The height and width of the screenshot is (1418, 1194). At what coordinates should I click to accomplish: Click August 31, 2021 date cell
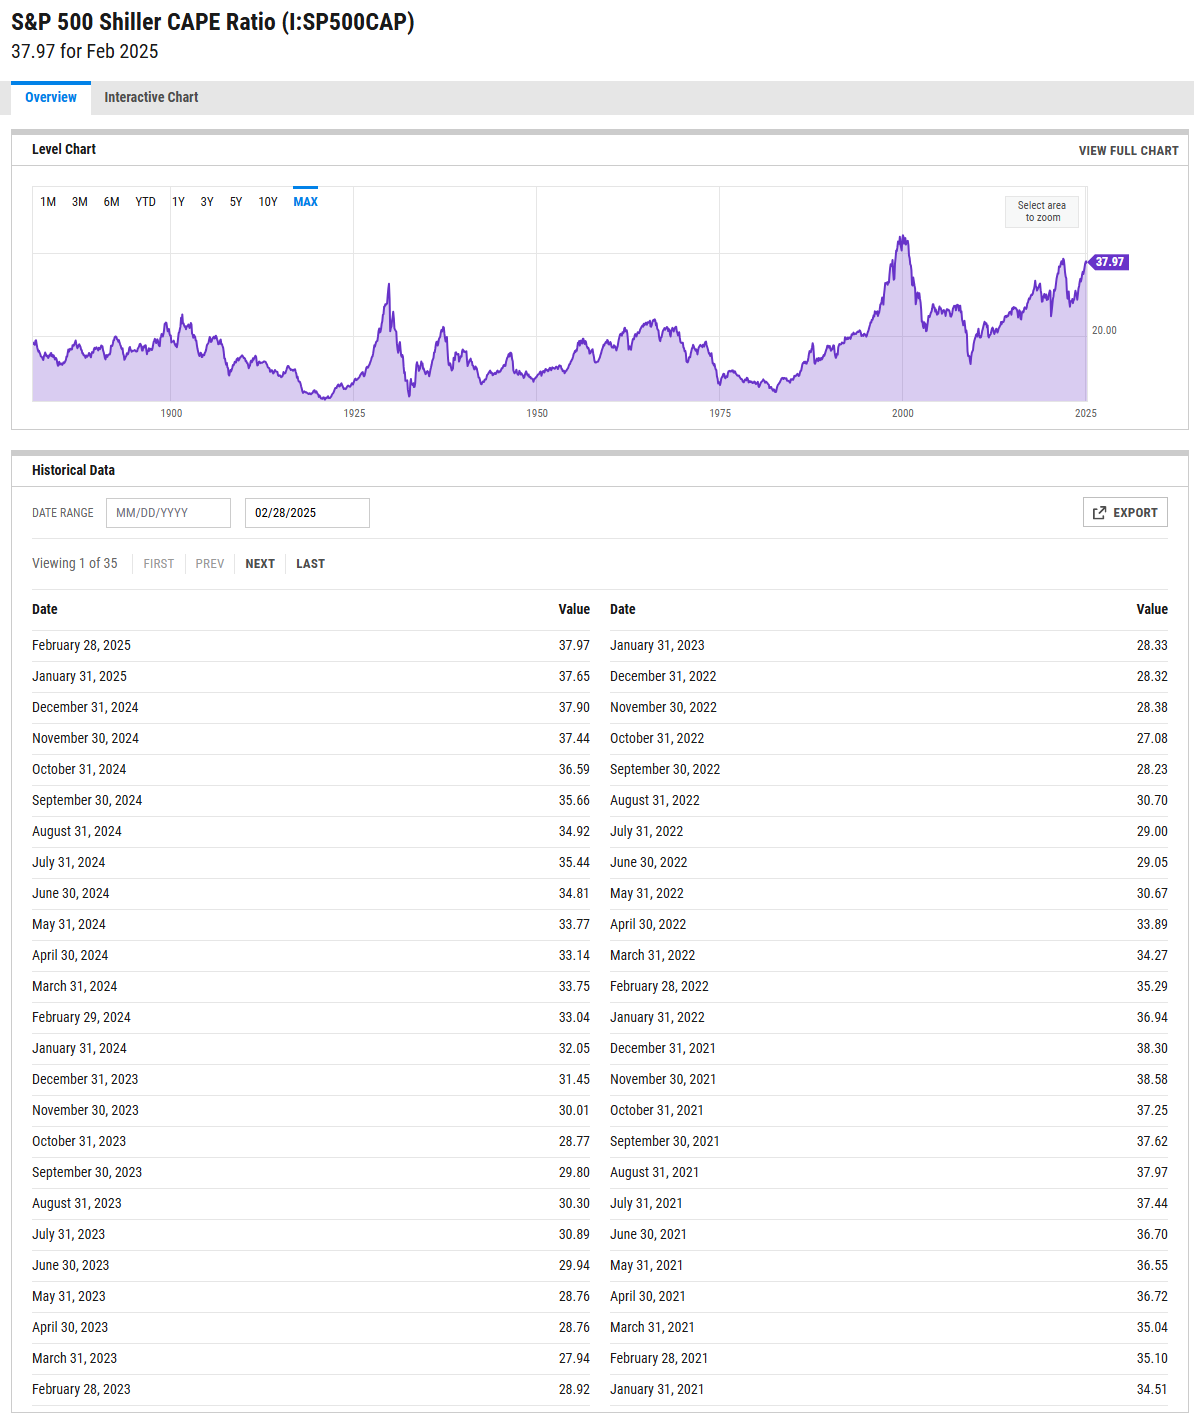click(654, 1173)
